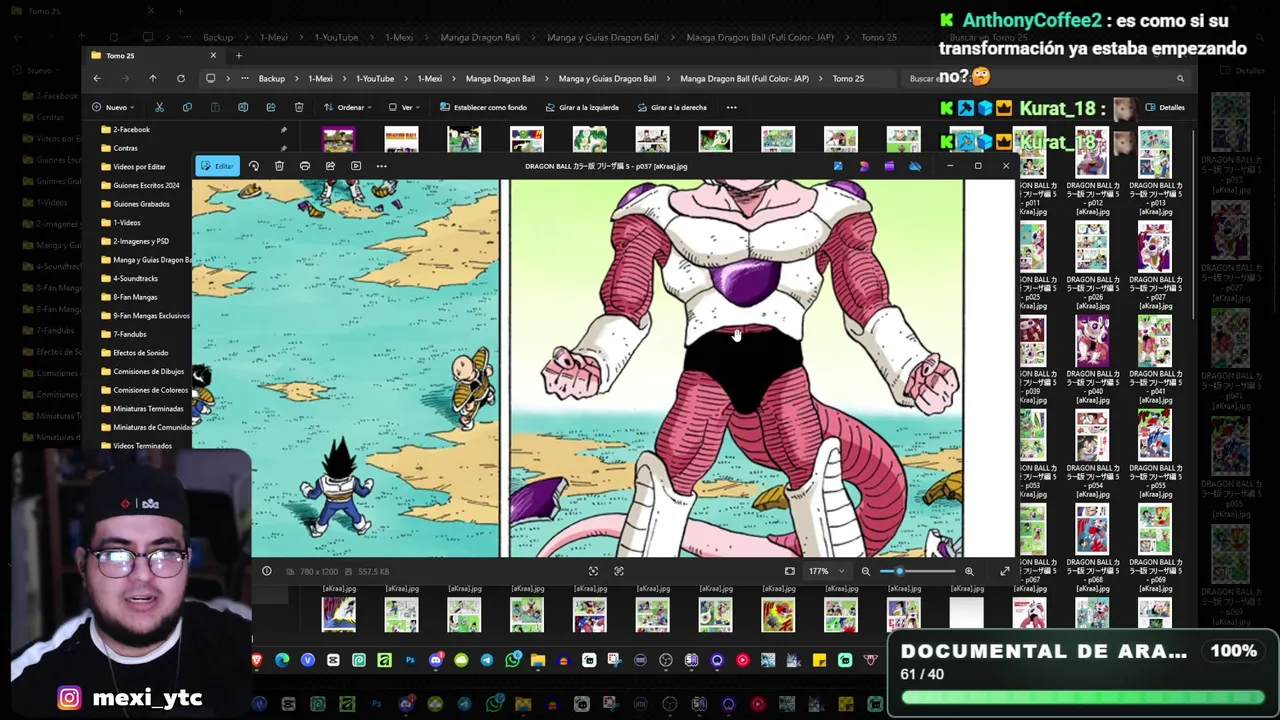Screen dimensions: 1280x720
Task: Open 4-Soundtracks folder in sidebar
Action: click(135, 278)
